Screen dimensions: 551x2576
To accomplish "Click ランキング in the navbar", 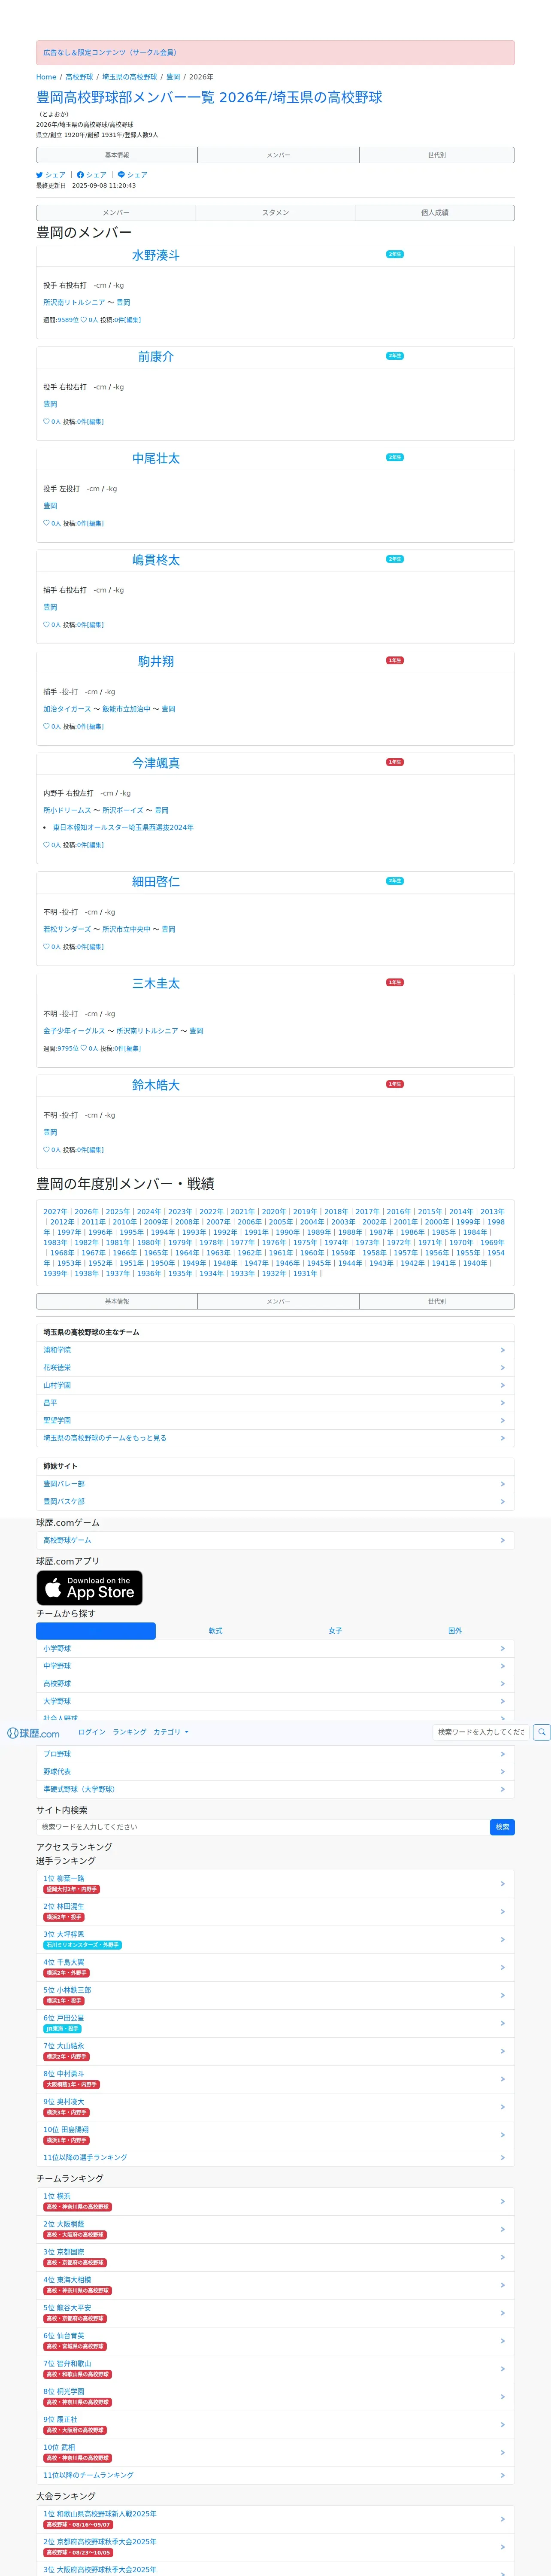I will 129,1732.
